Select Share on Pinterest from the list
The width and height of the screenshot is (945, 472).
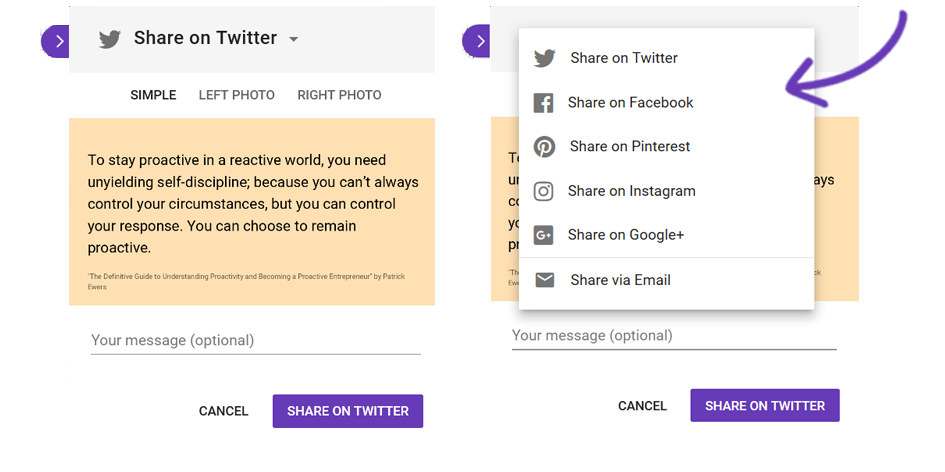coord(667,146)
